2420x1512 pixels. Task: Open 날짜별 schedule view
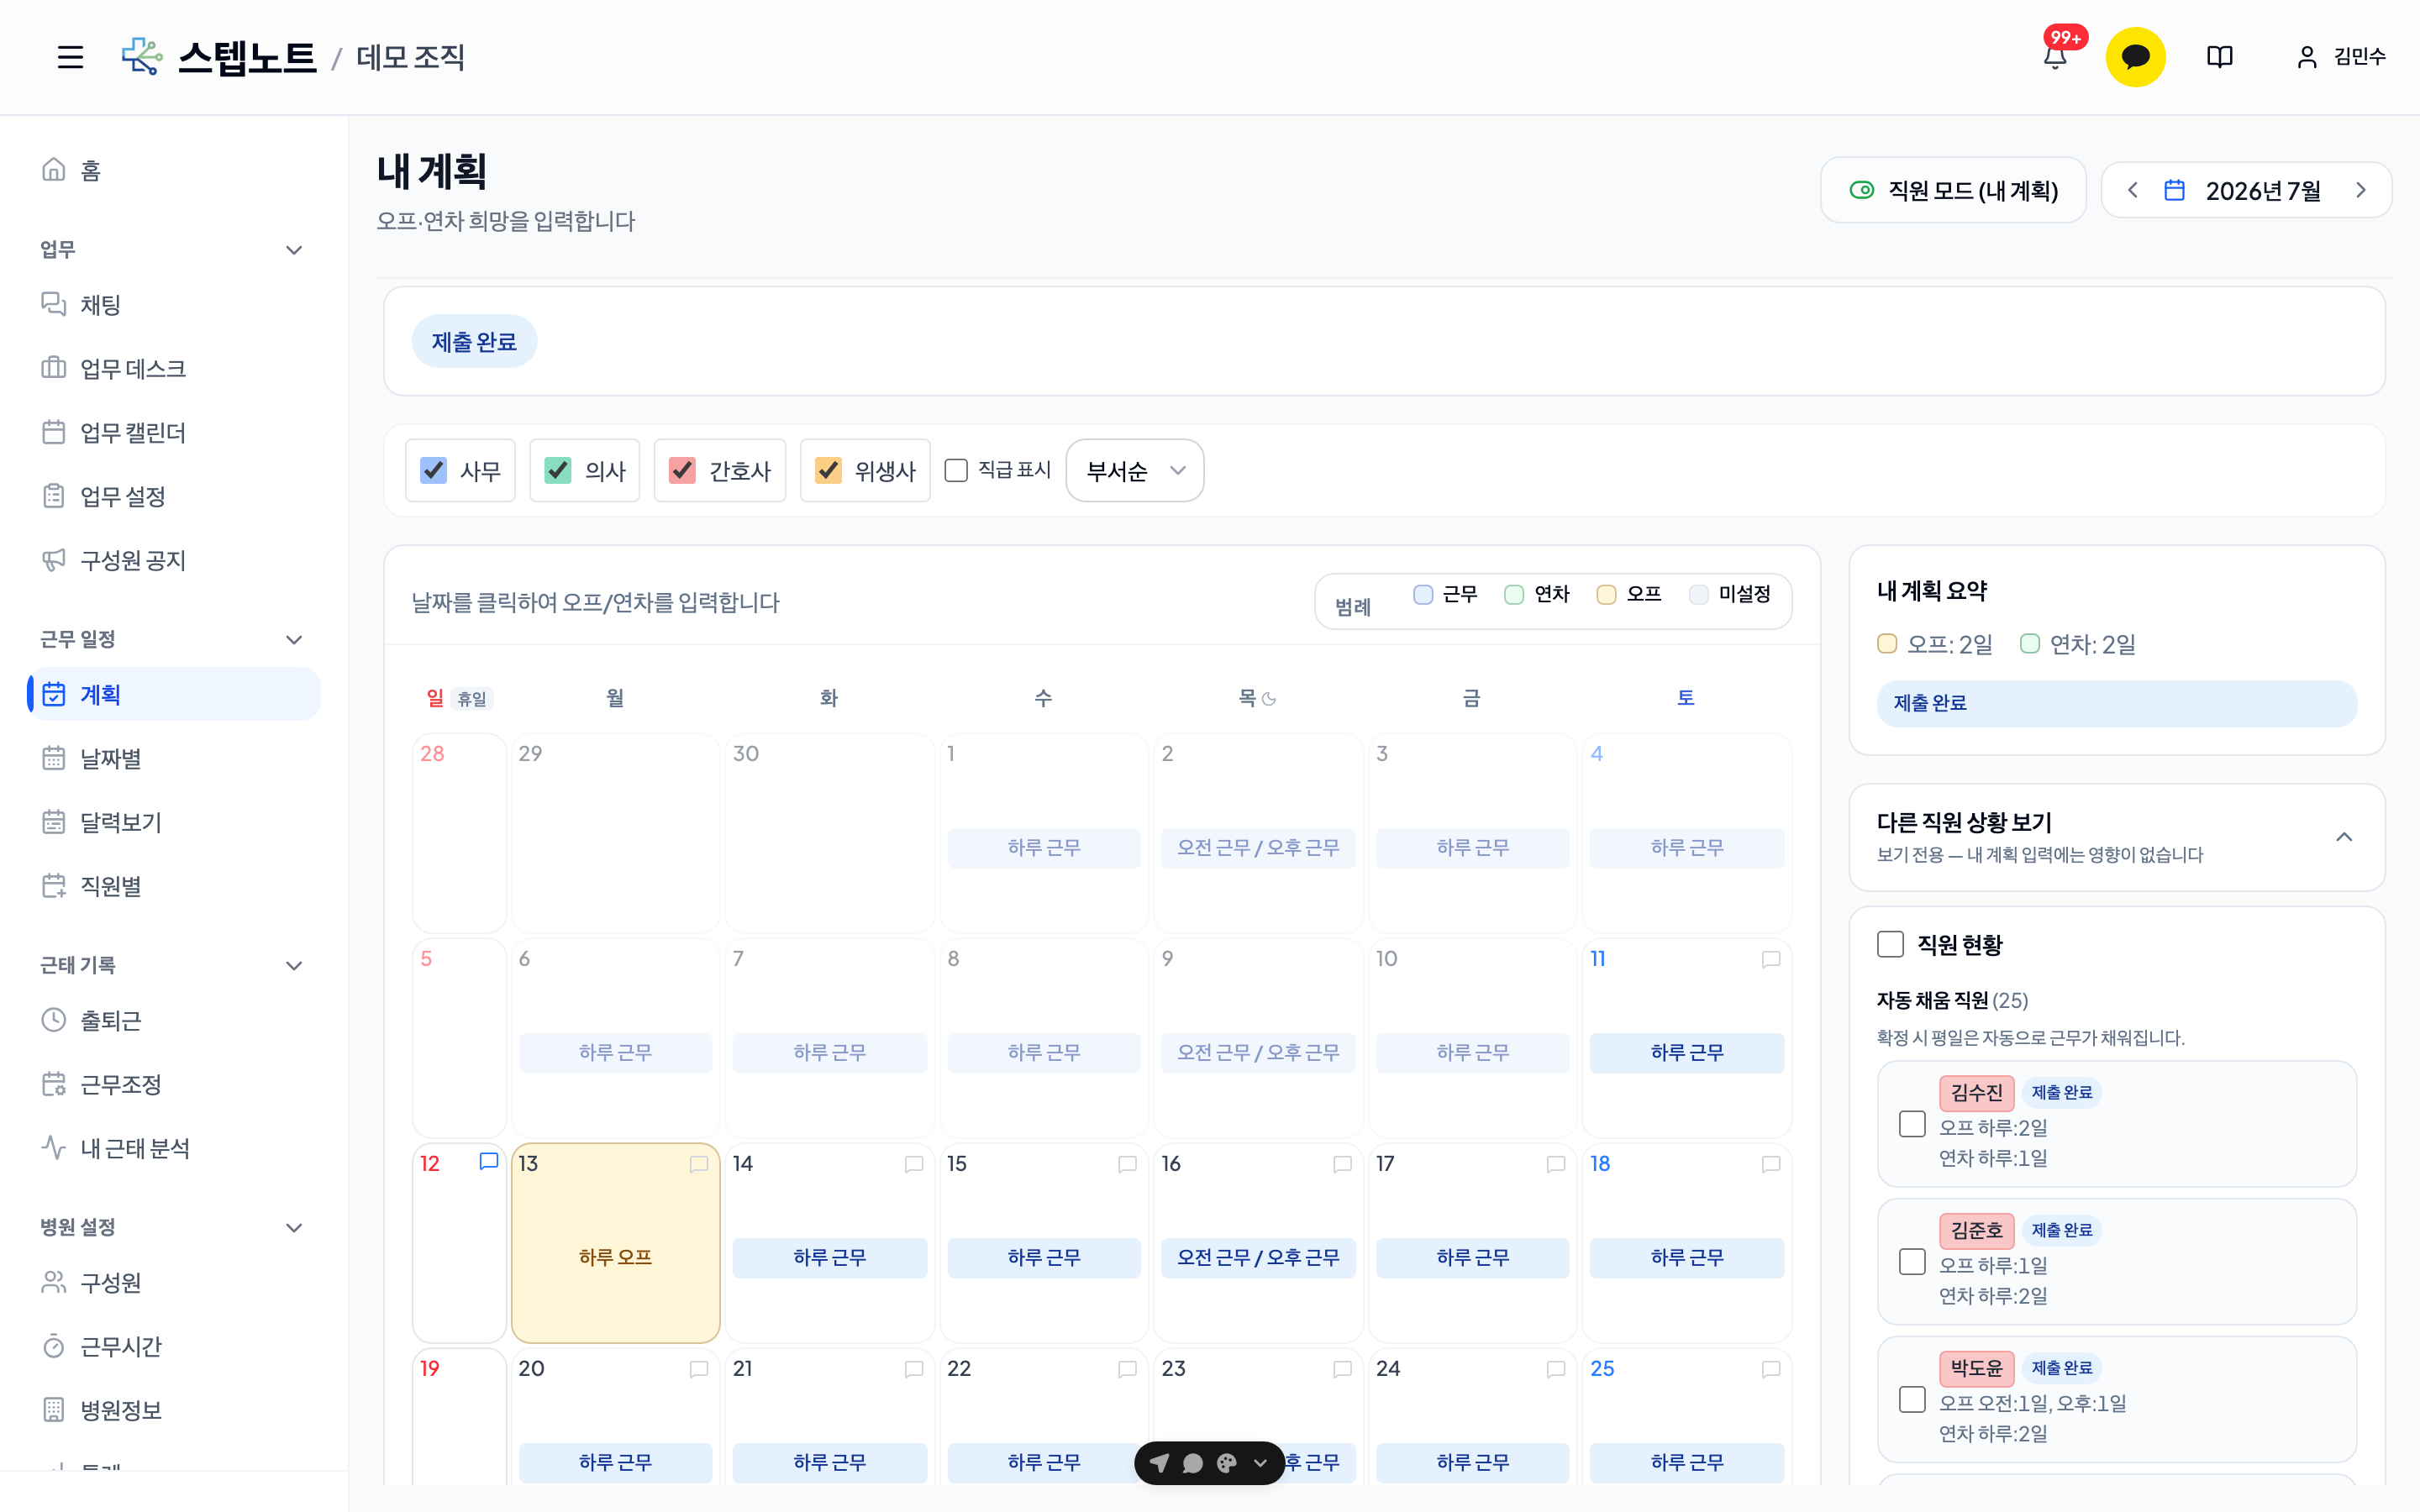[174, 758]
